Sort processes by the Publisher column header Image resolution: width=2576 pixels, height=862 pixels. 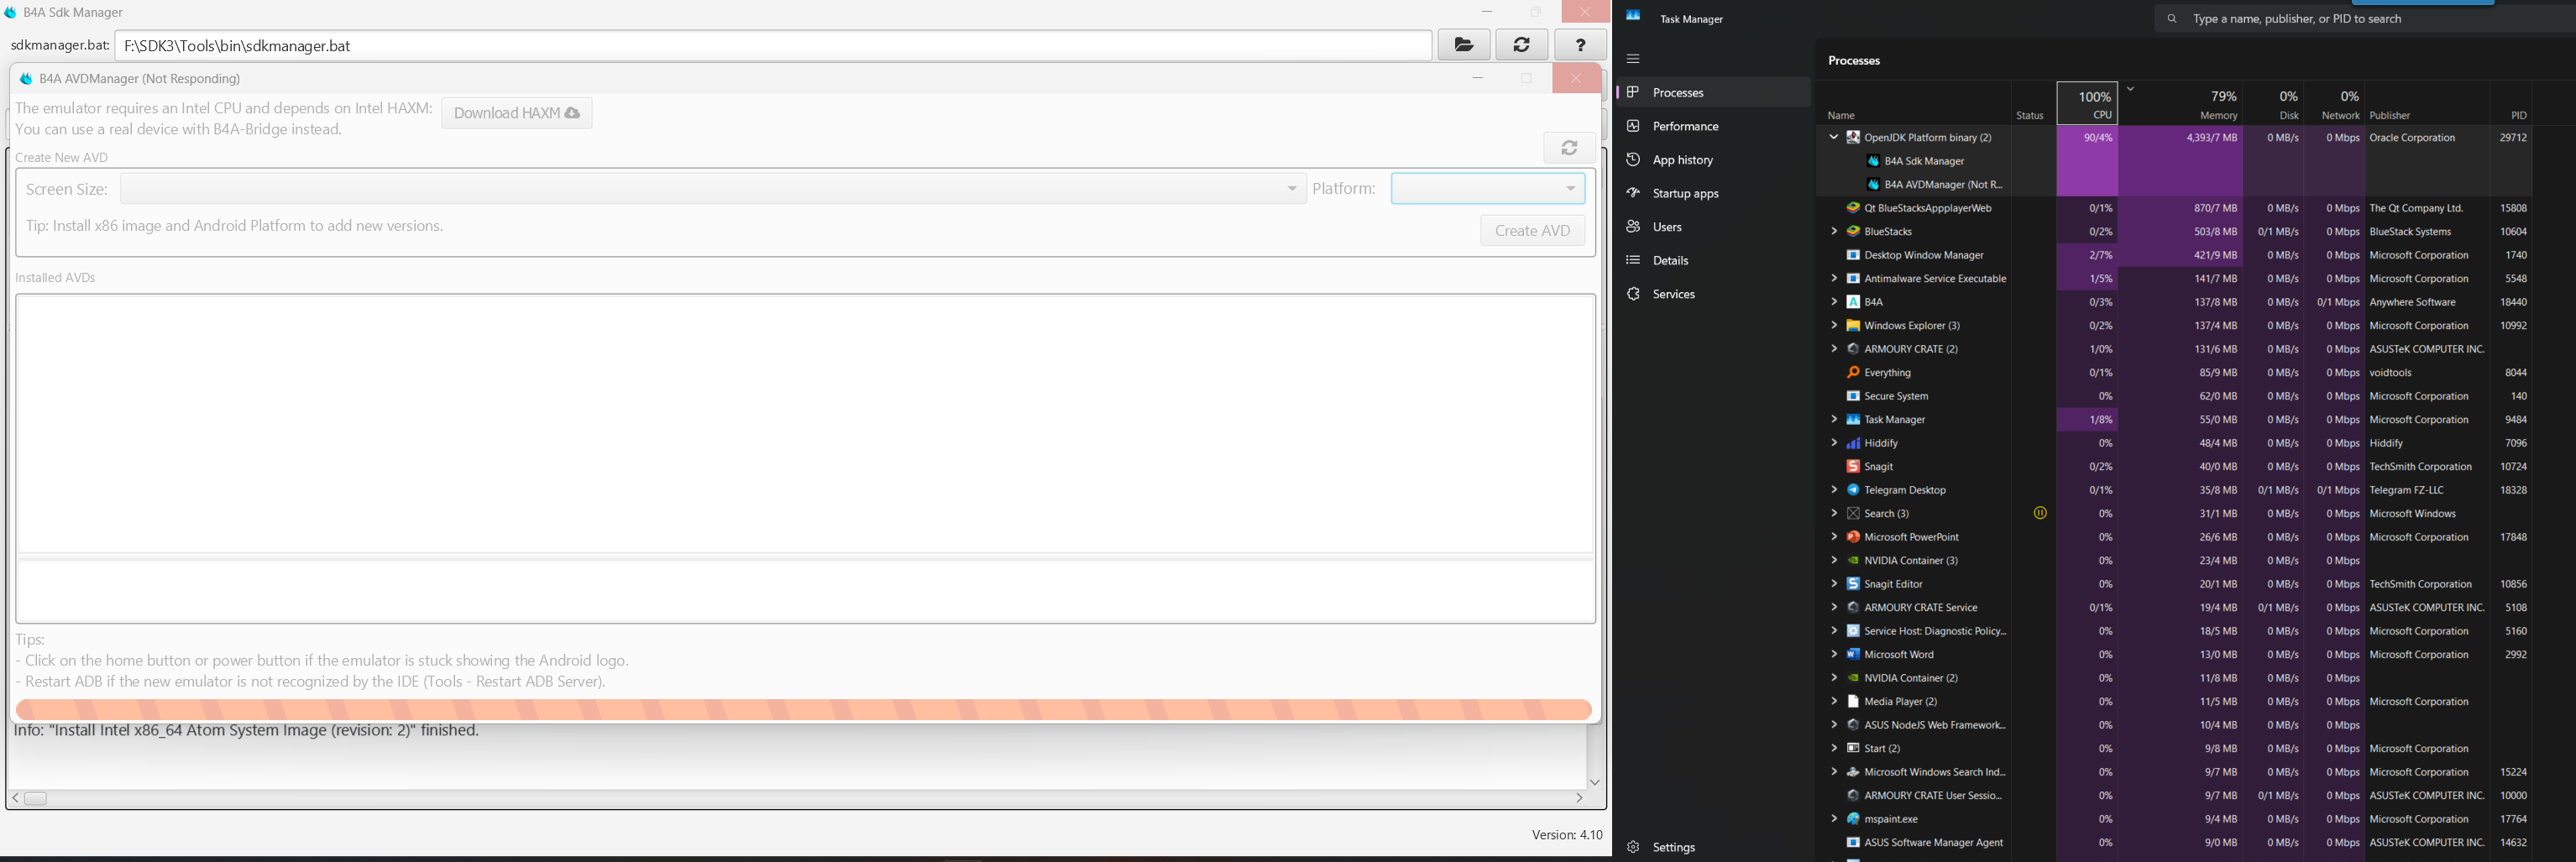[2427, 104]
